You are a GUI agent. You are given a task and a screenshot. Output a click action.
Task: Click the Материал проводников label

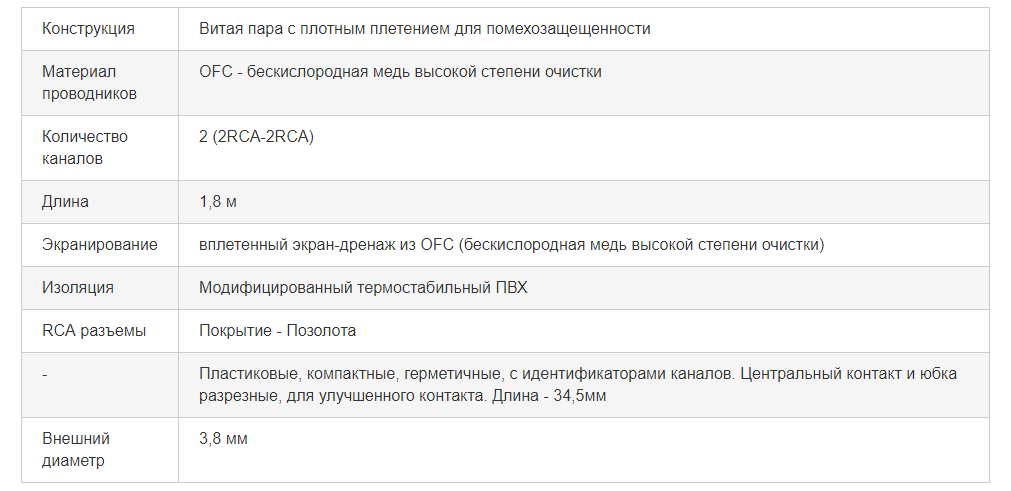click(x=89, y=82)
